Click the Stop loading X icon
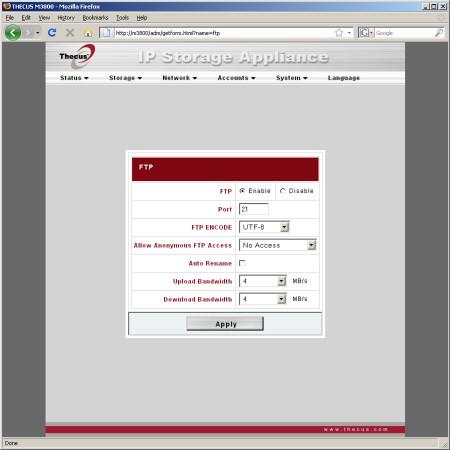 coord(70,33)
